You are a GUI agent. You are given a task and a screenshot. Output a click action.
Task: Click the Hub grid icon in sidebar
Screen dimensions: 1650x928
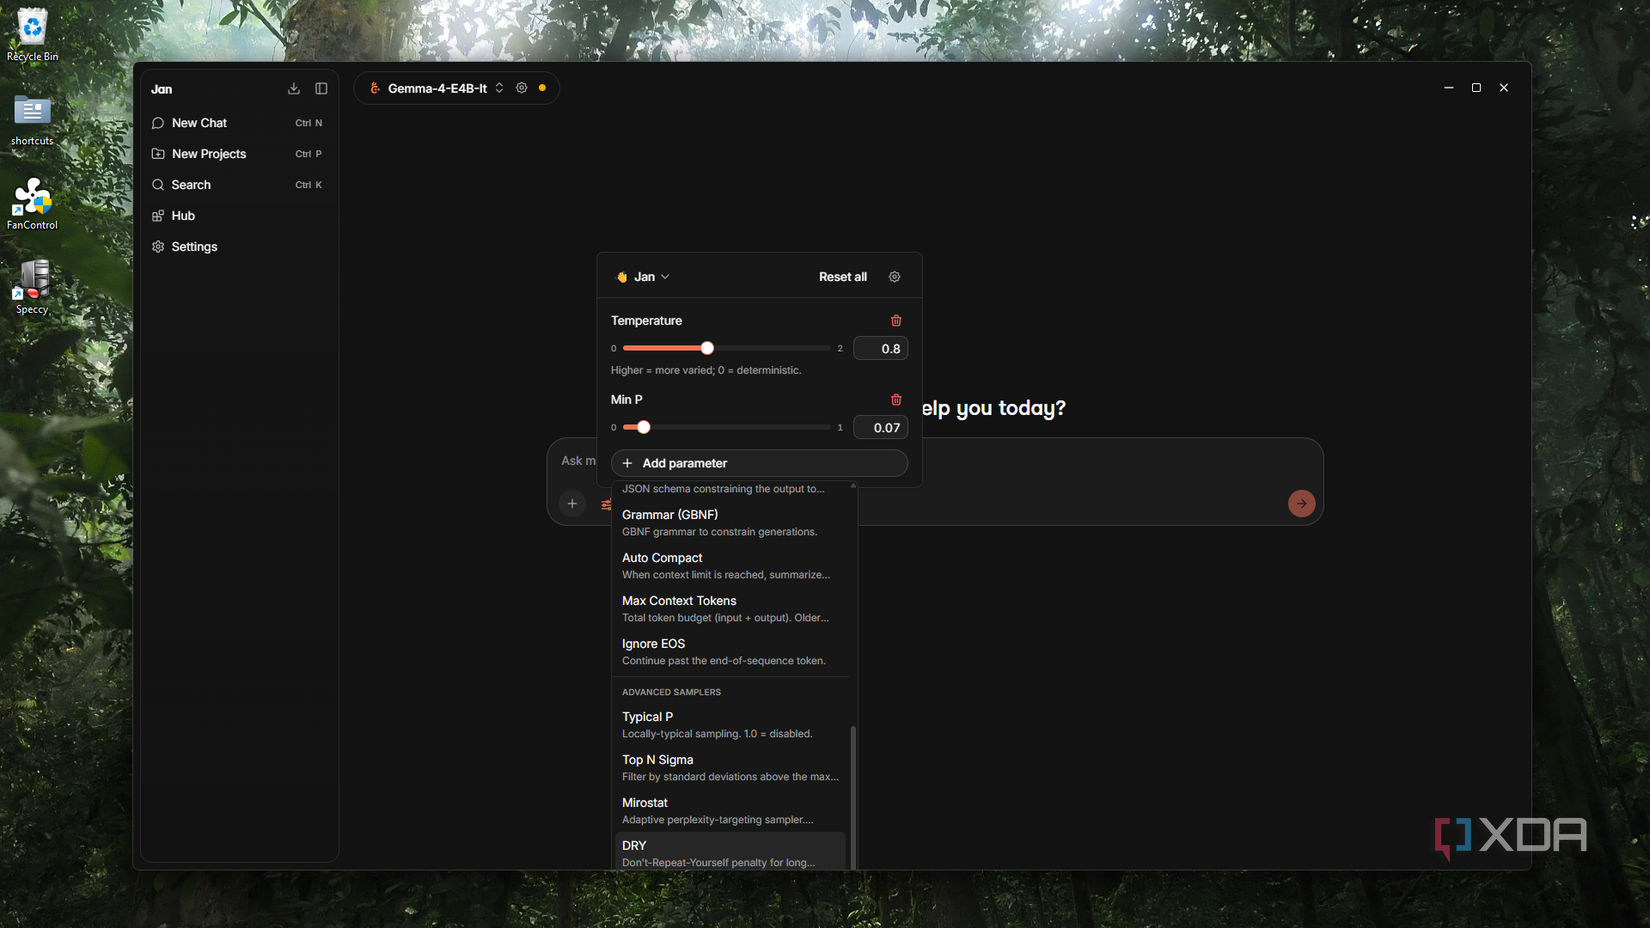coord(158,216)
